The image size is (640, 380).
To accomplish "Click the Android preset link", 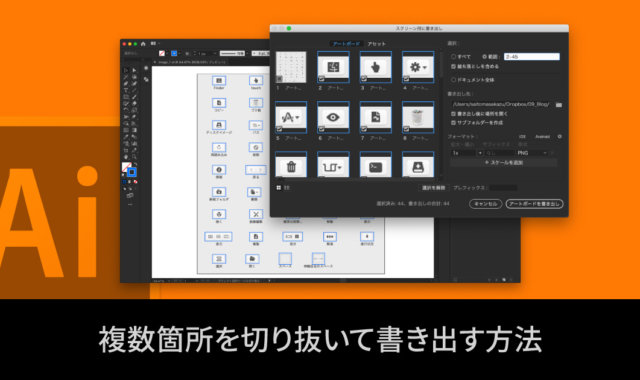I will pyautogui.click(x=542, y=136).
